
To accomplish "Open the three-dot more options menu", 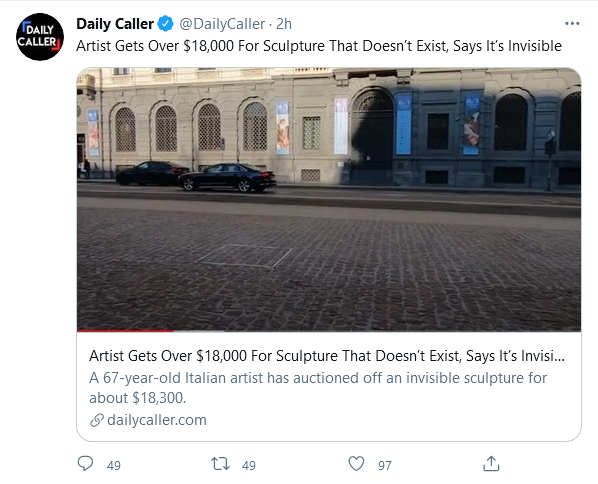I will [572, 24].
